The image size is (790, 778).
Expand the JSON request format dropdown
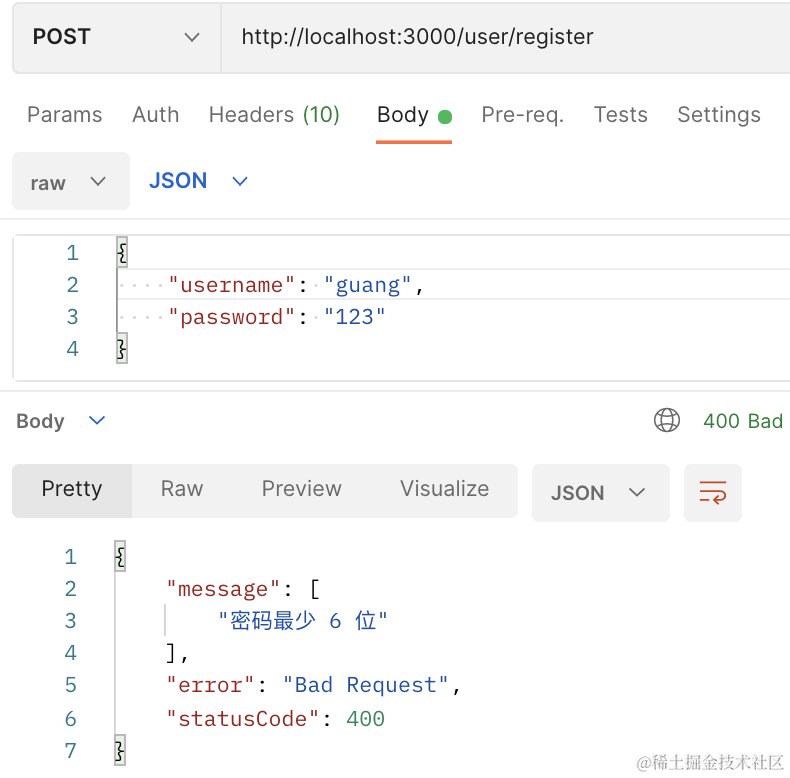pyautogui.click(x=198, y=181)
